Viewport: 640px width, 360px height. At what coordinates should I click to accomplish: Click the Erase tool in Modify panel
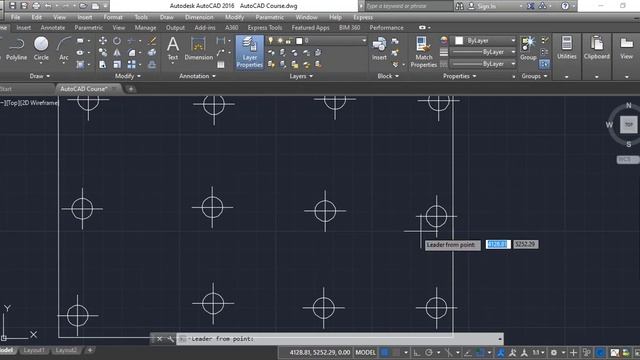click(152, 40)
